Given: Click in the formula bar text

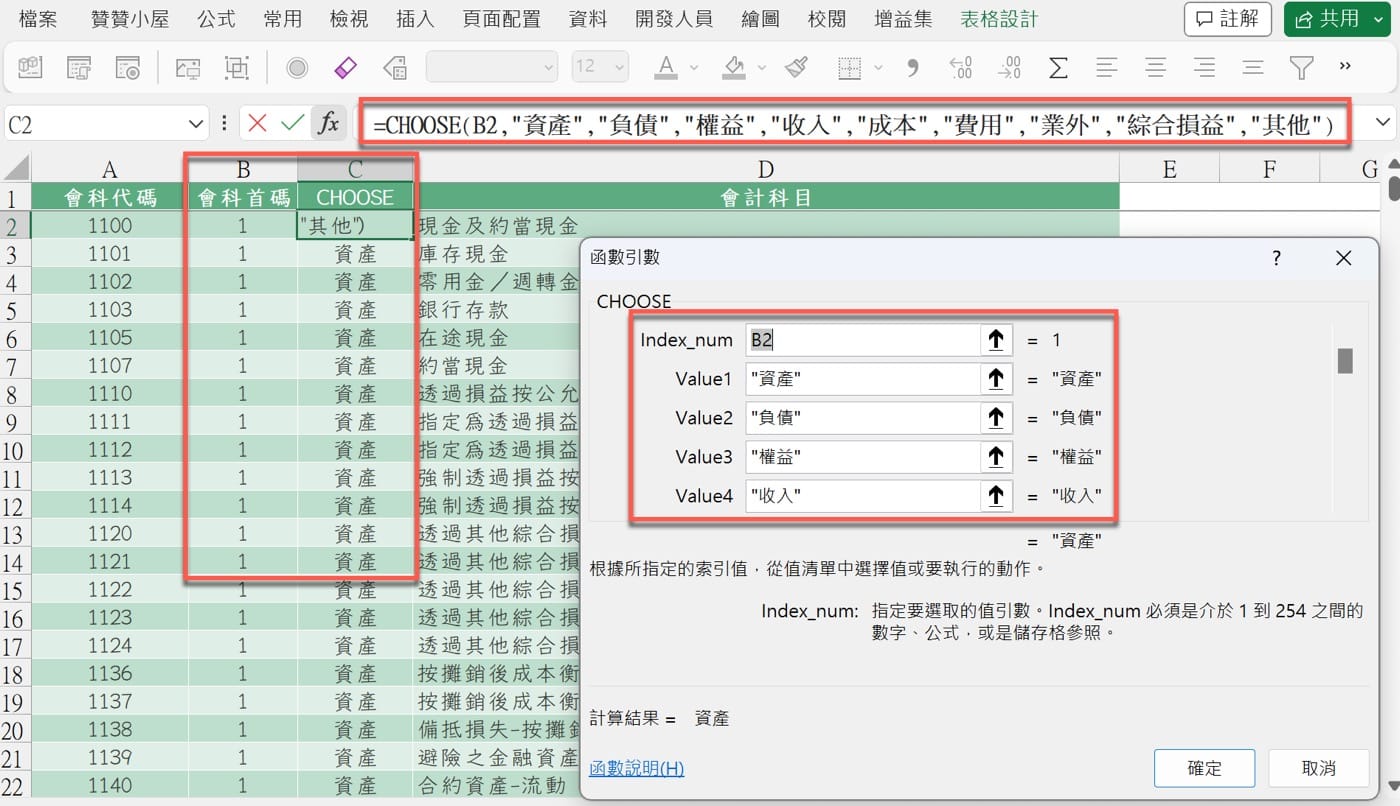Looking at the screenshot, I should (x=853, y=124).
